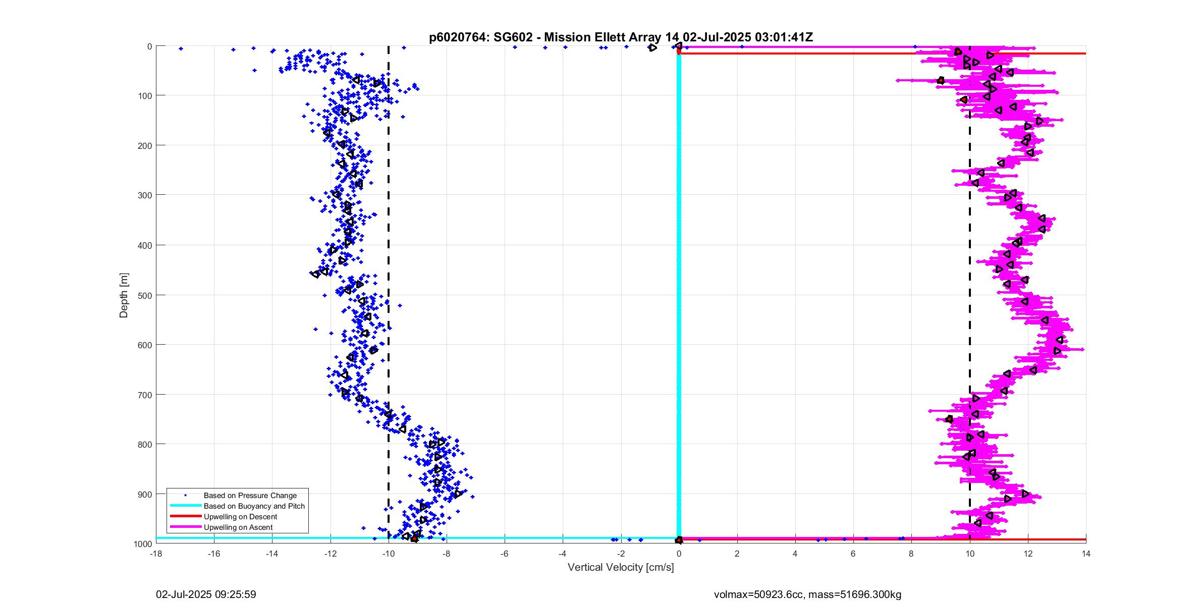Click the "600" depth axis tick label
This screenshot has width=1200, height=611.
pos(144,345)
